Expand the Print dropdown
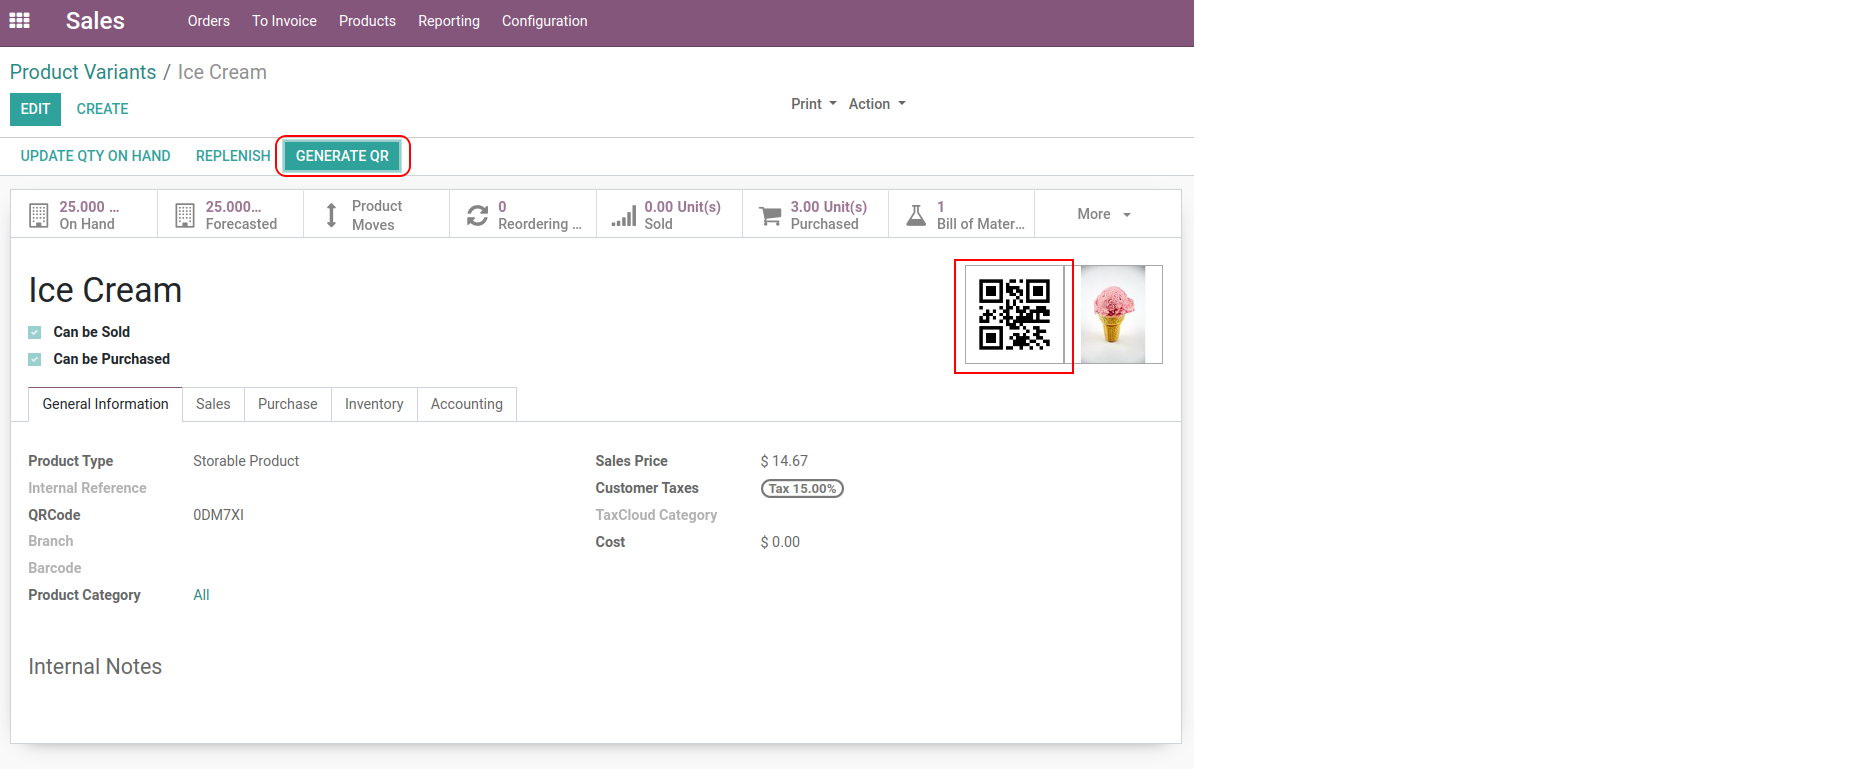Screen dimensions: 1861x769 (813, 104)
